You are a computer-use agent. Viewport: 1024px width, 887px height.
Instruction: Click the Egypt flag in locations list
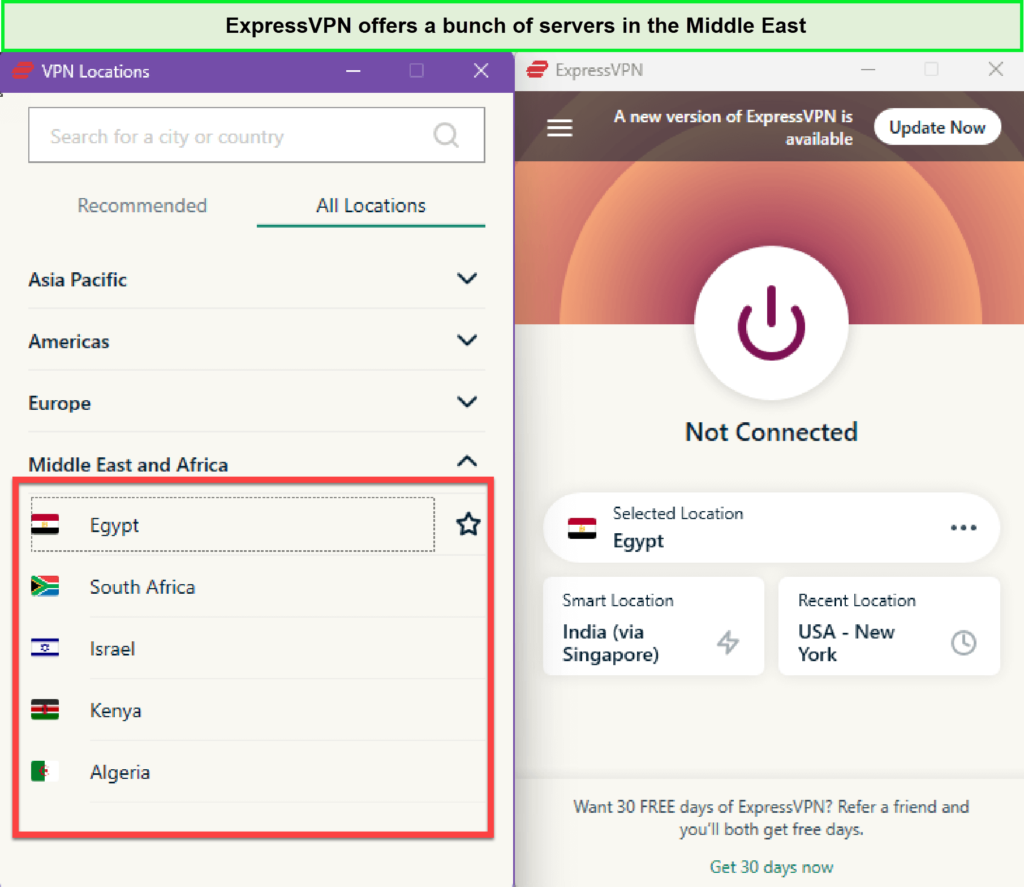(x=45, y=524)
